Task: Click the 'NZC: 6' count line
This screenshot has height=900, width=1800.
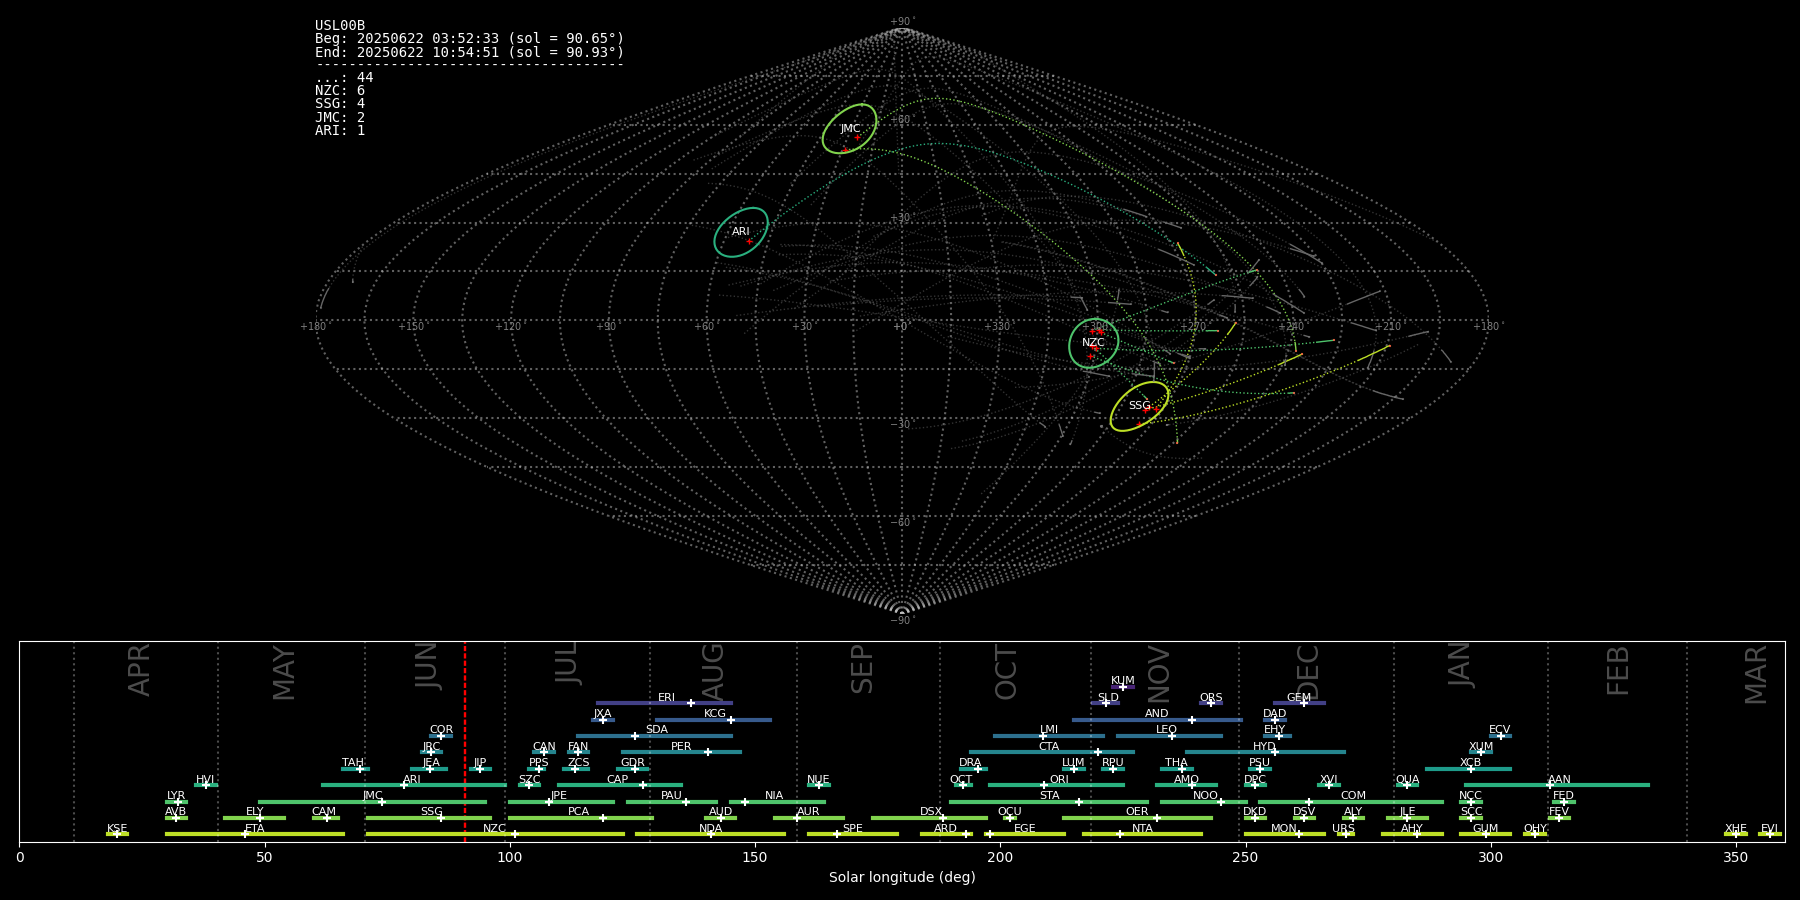Action: (340, 91)
